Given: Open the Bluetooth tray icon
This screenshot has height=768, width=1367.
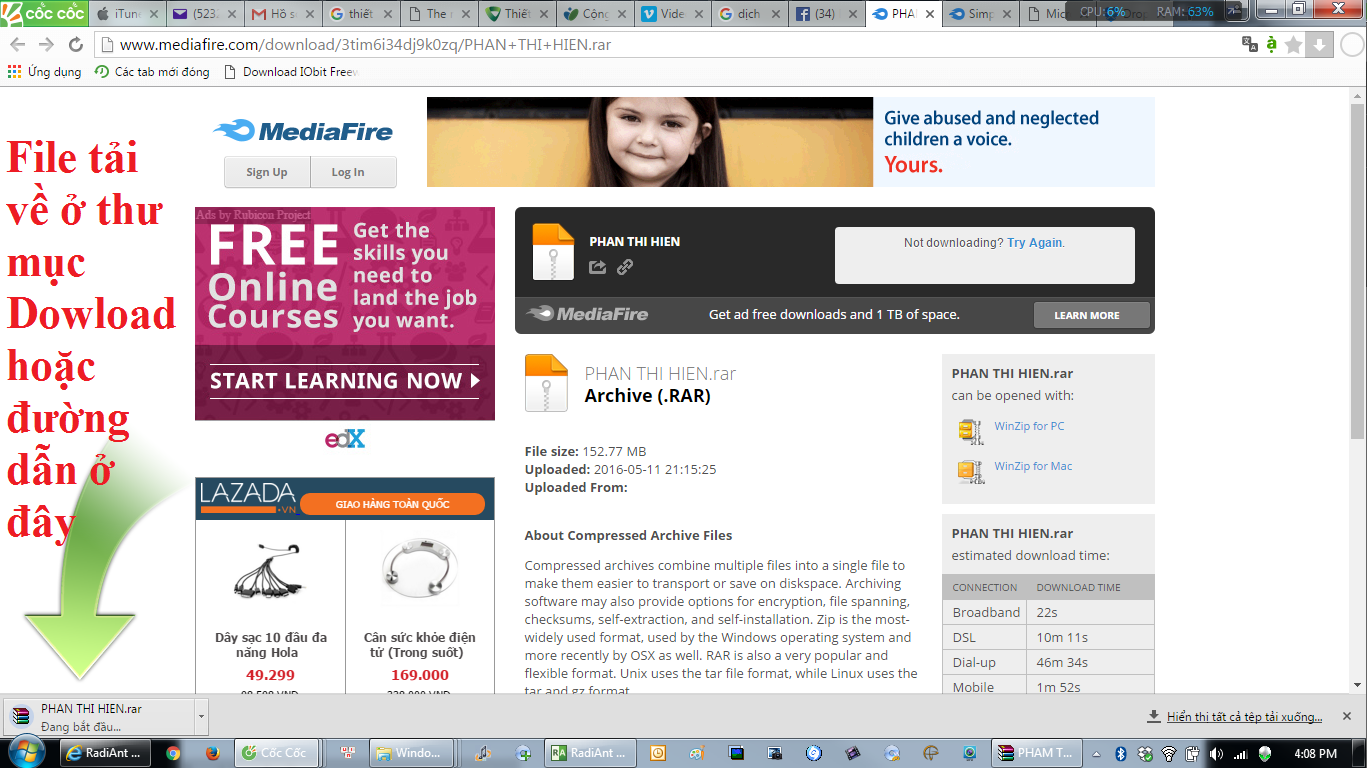Looking at the screenshot, I should click(x=1121, y=753).
